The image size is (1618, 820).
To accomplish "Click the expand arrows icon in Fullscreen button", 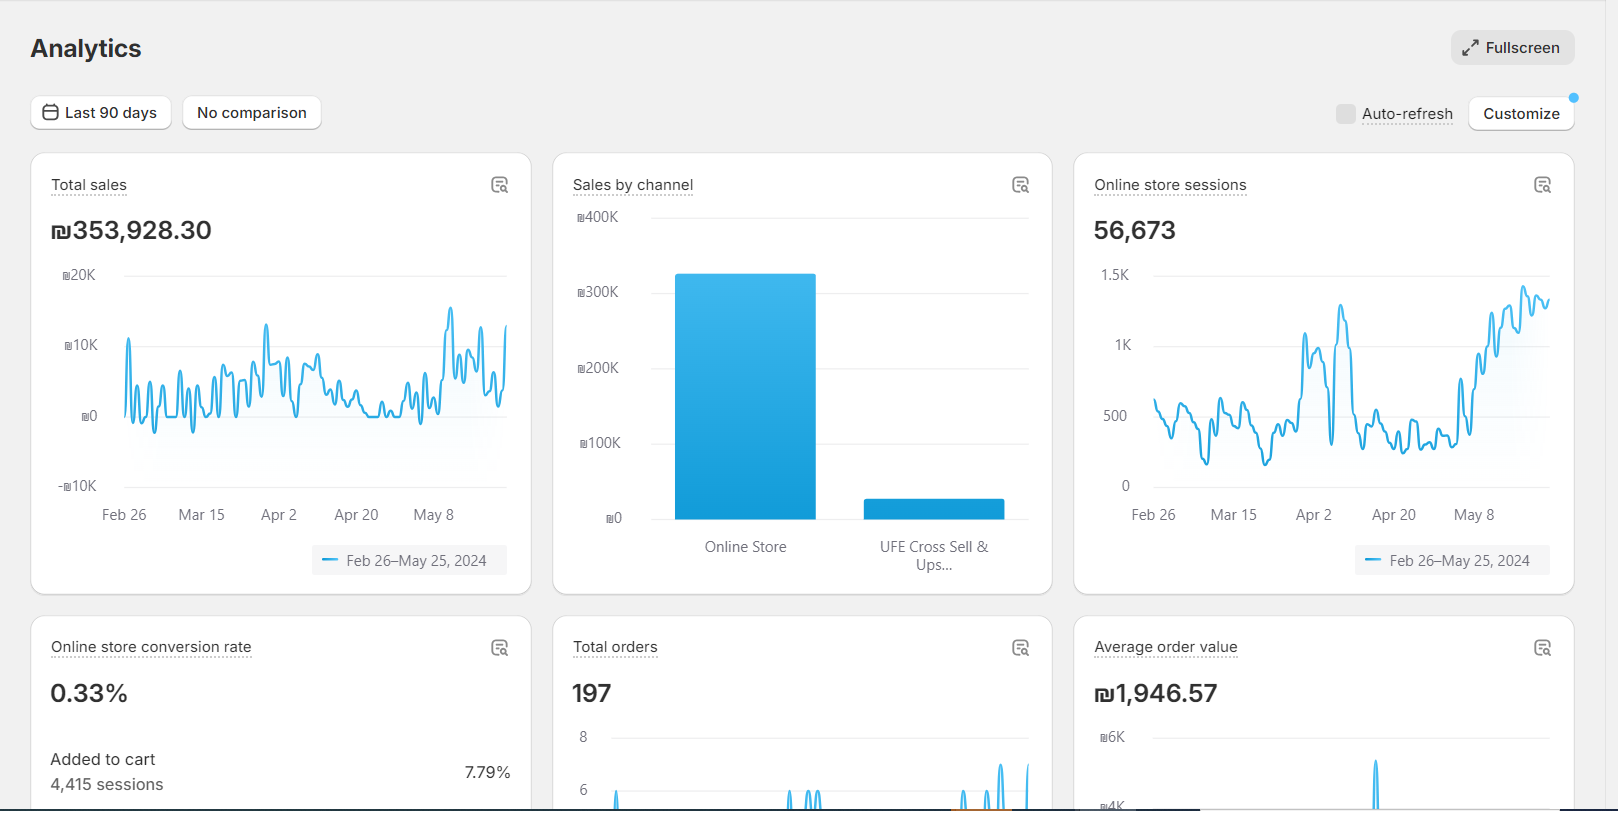I will [1470, 48].
